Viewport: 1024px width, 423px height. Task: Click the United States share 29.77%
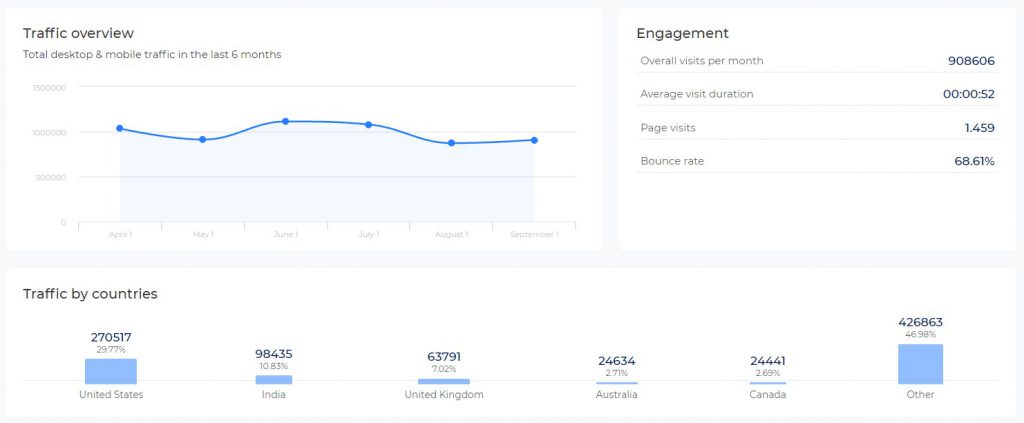tap(111, 350)
